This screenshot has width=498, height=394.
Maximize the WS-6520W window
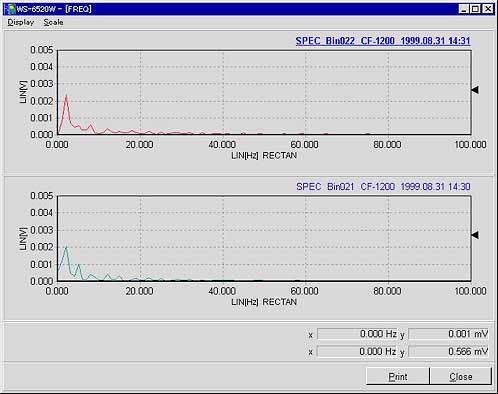coord(476,9)
